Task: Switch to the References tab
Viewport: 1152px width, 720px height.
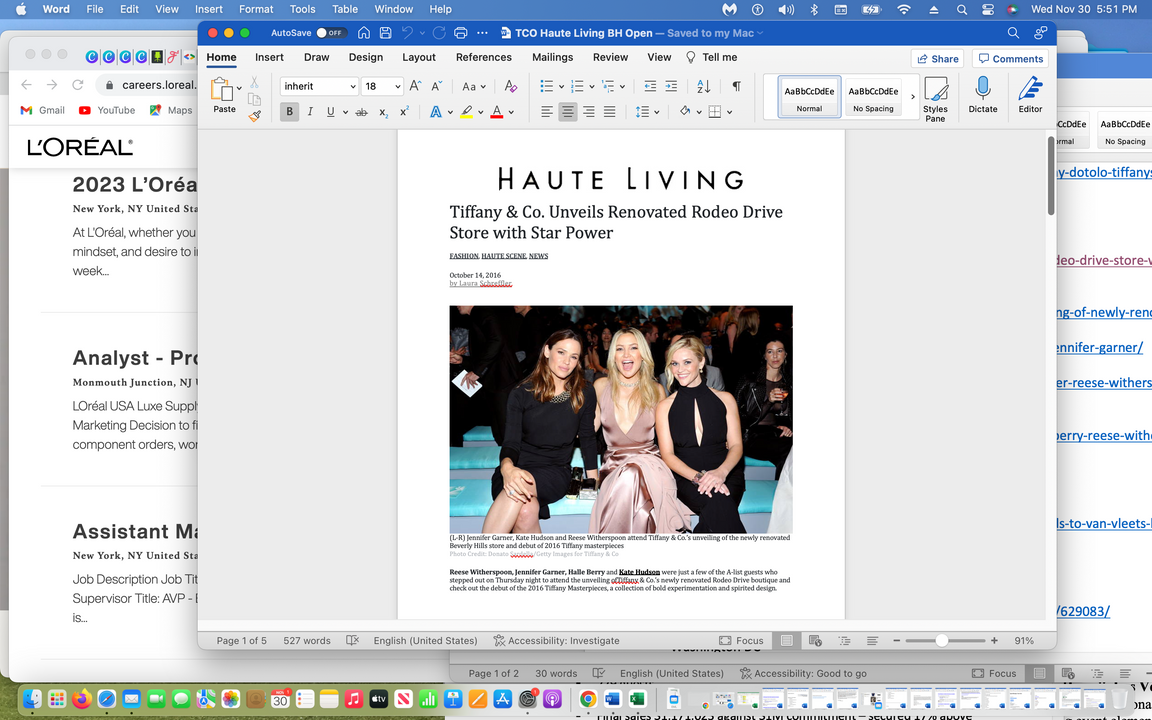Action: point(483,58)
